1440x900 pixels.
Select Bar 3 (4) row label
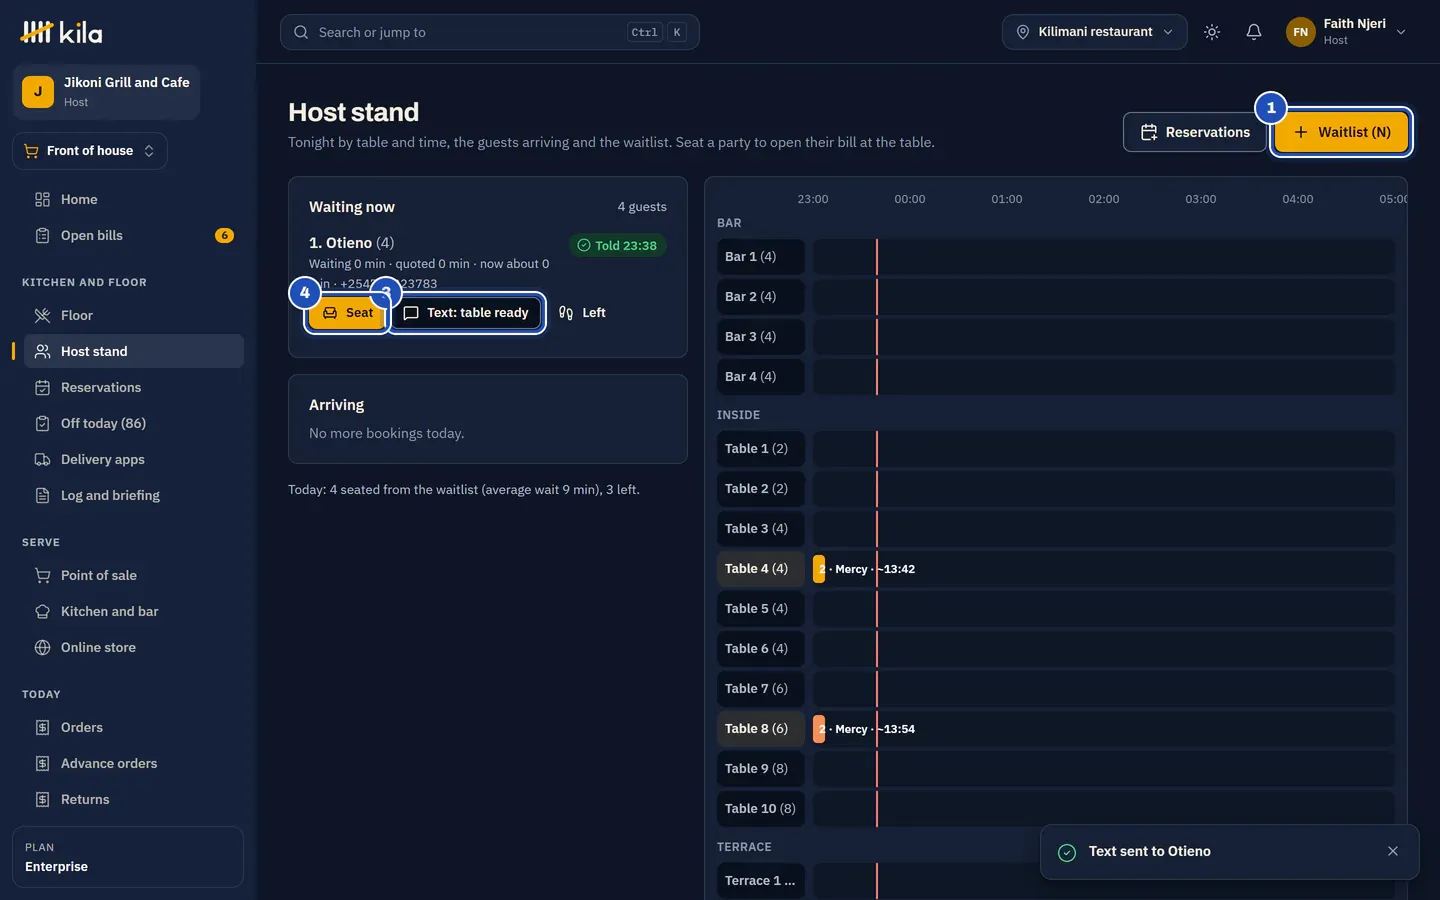(760, 337)
